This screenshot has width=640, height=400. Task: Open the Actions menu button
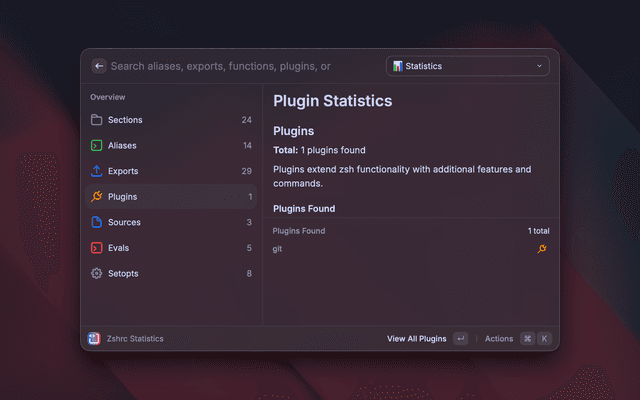click(x=499, y=339)
